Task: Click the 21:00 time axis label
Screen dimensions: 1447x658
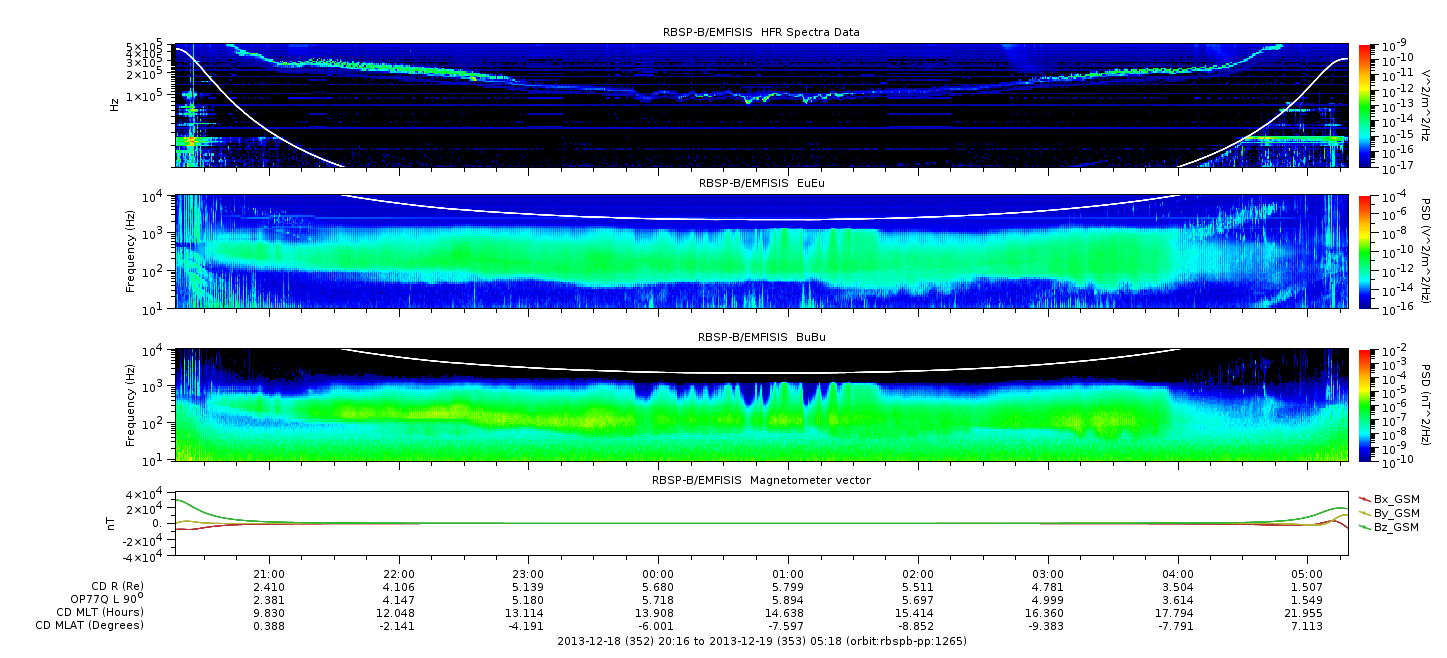Action: 268,574
